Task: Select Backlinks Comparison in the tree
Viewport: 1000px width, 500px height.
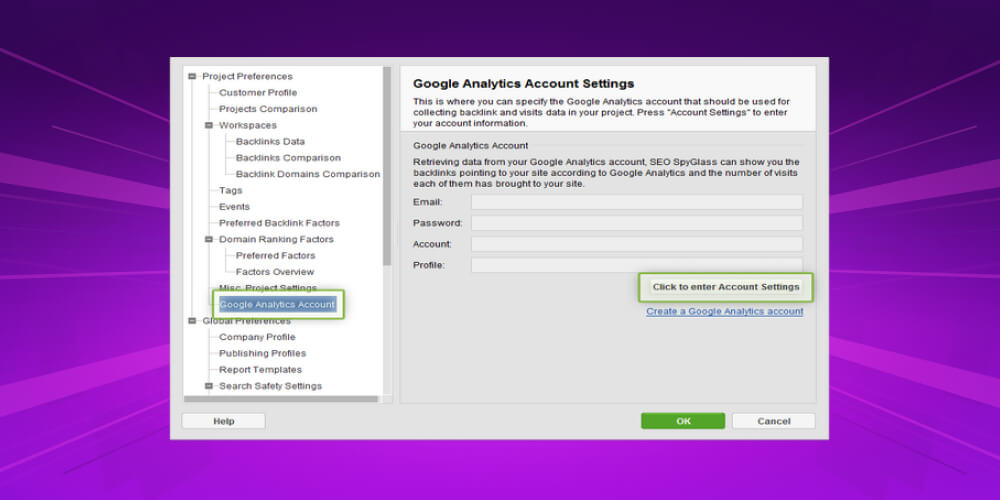Action: [x=288, y=158]
